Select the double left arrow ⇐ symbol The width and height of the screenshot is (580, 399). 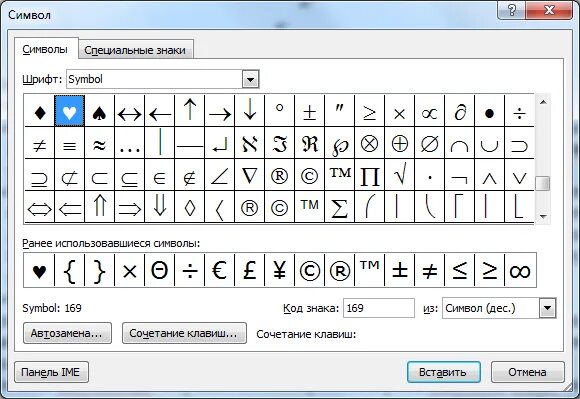pyautogui.click(x=70, y=207)
